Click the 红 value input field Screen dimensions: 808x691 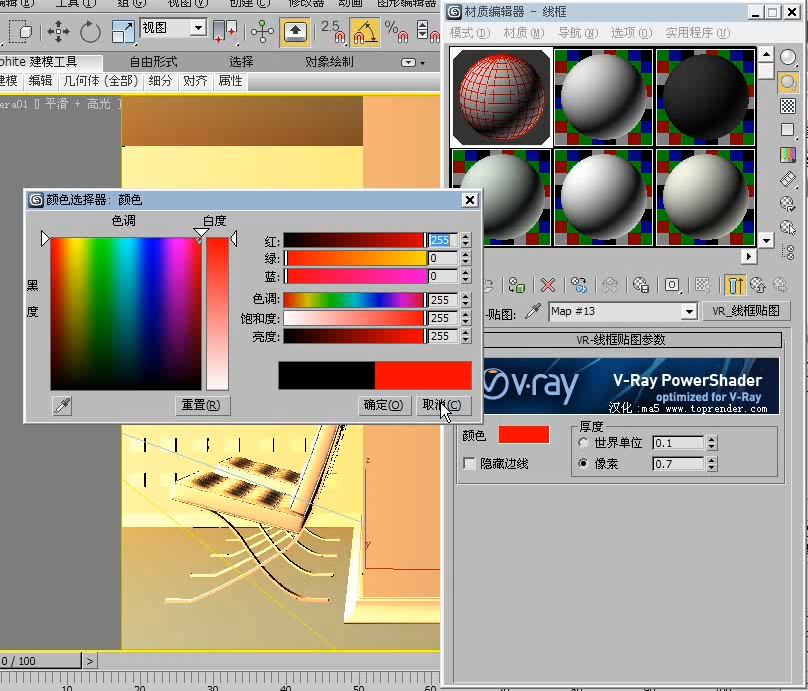point(443,240)
